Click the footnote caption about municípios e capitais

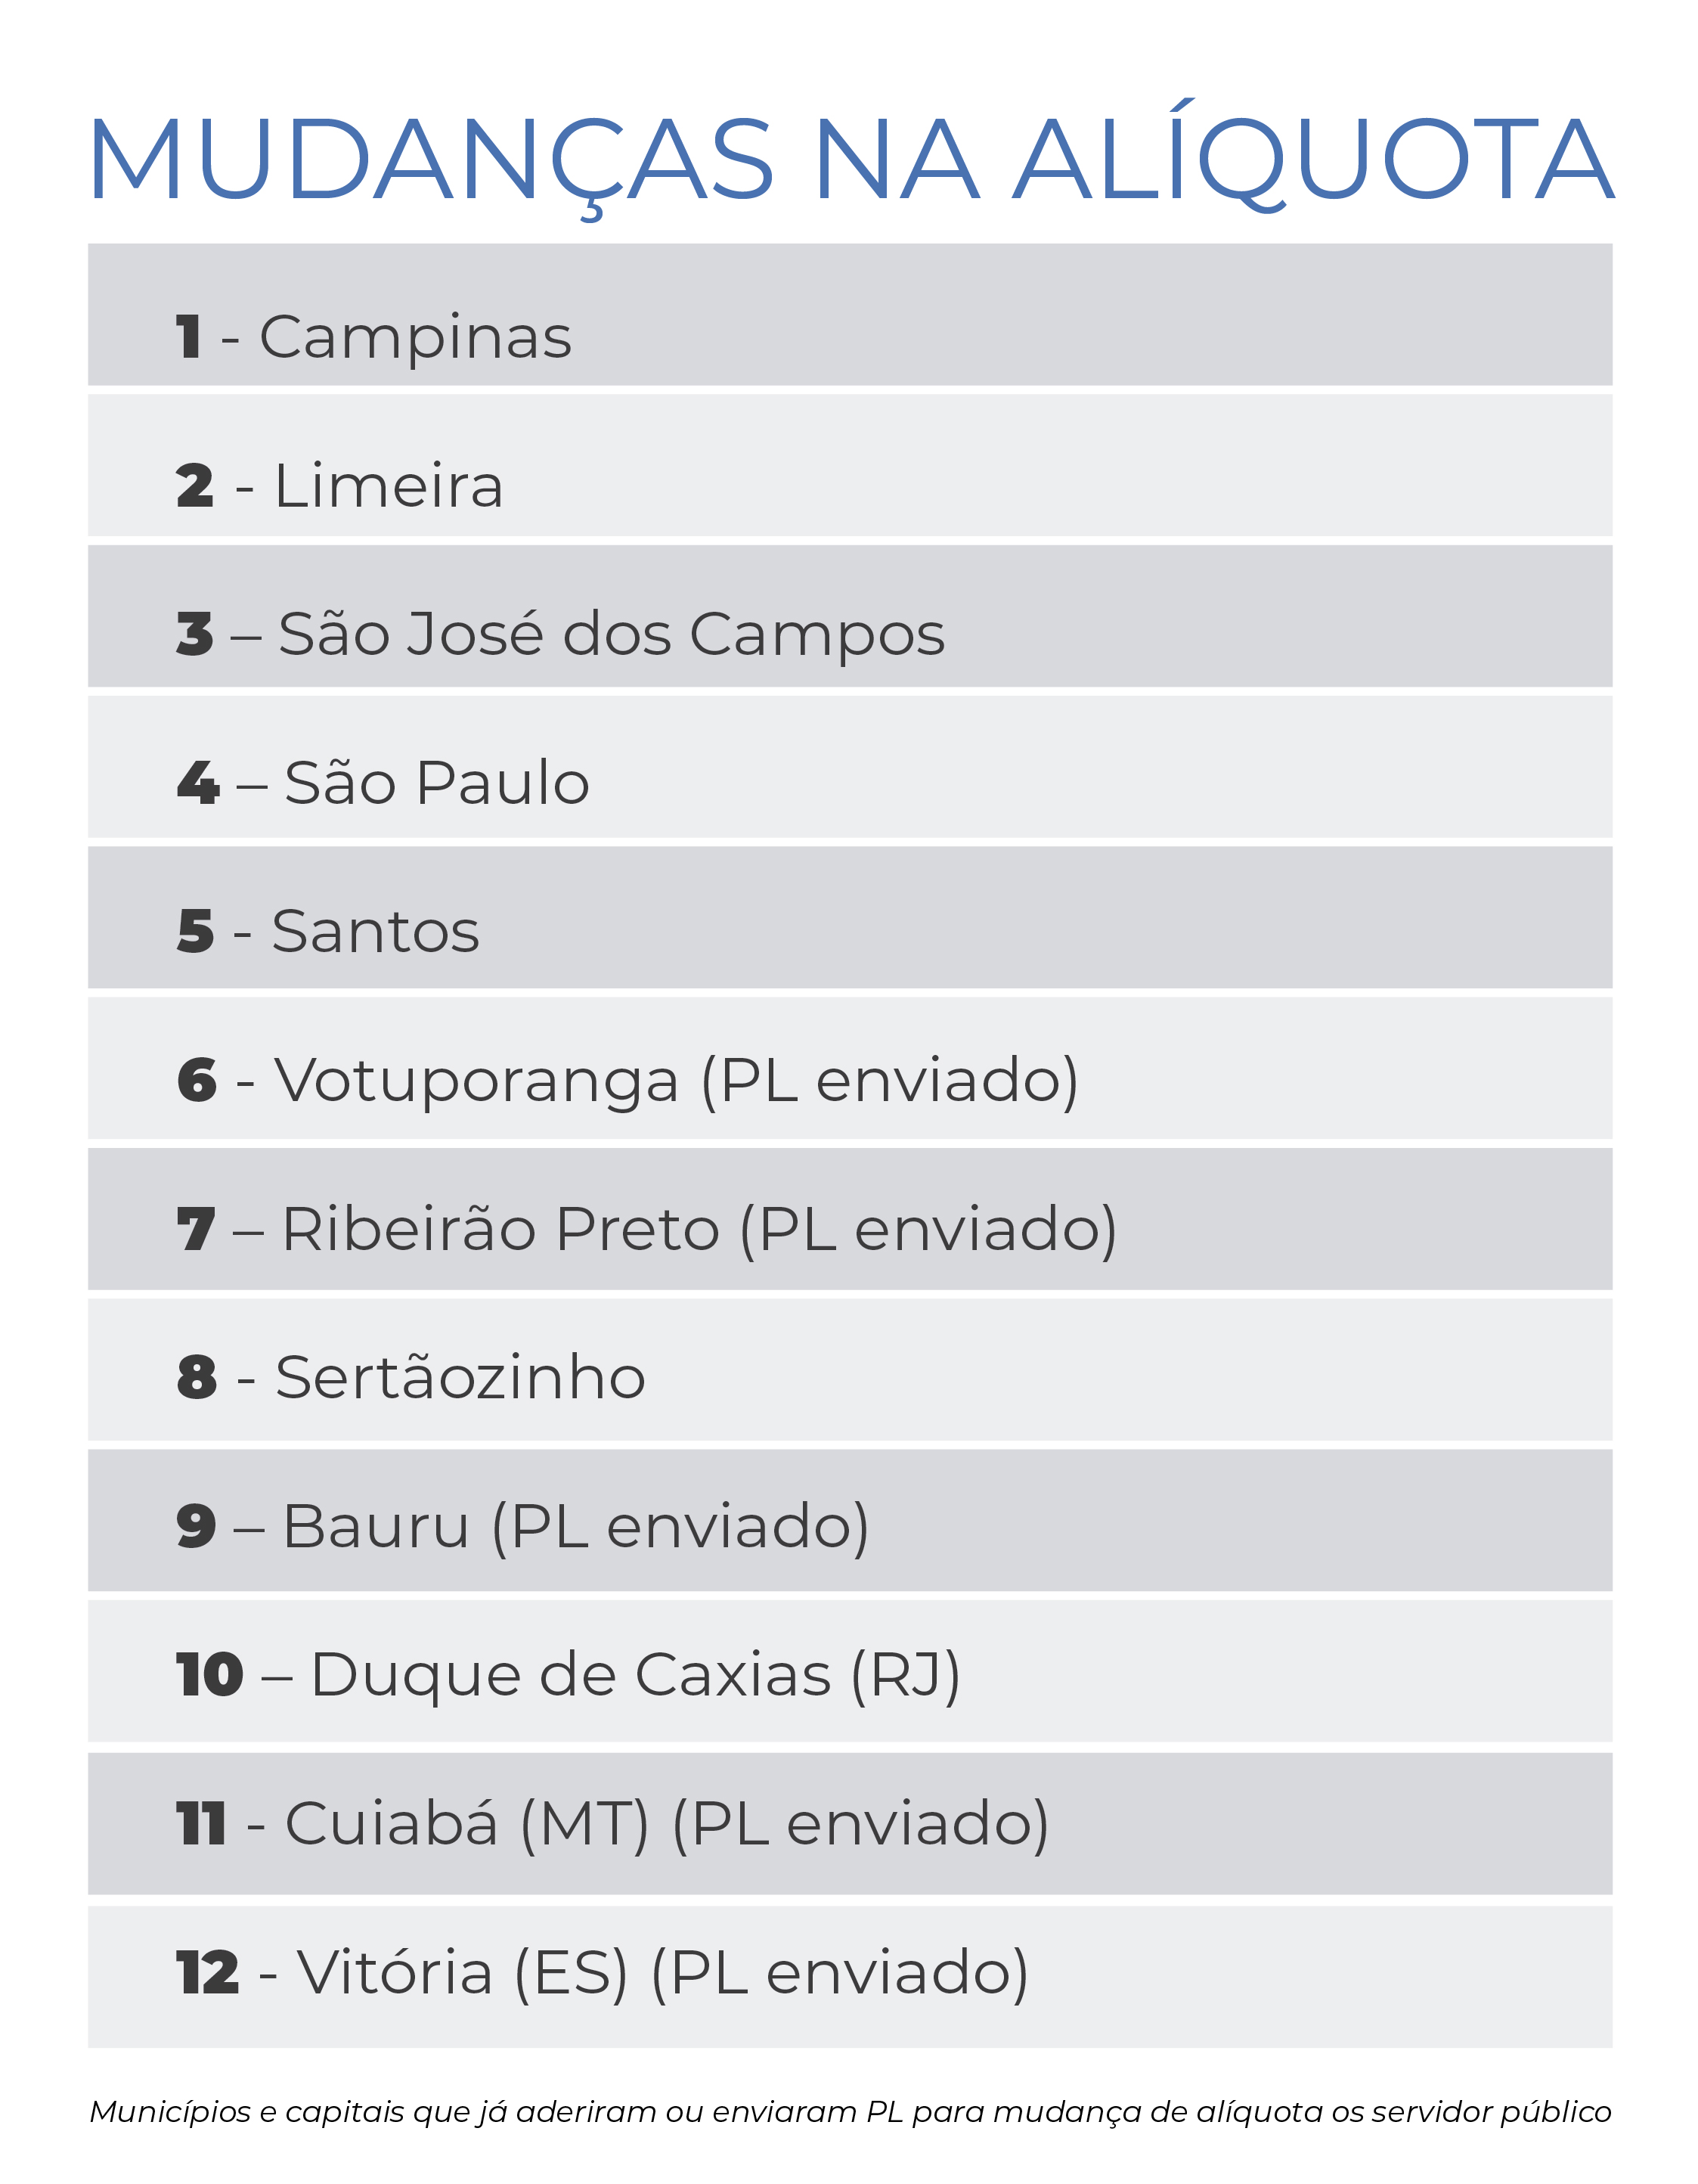pyautogui.click(x=850, y=2111)
